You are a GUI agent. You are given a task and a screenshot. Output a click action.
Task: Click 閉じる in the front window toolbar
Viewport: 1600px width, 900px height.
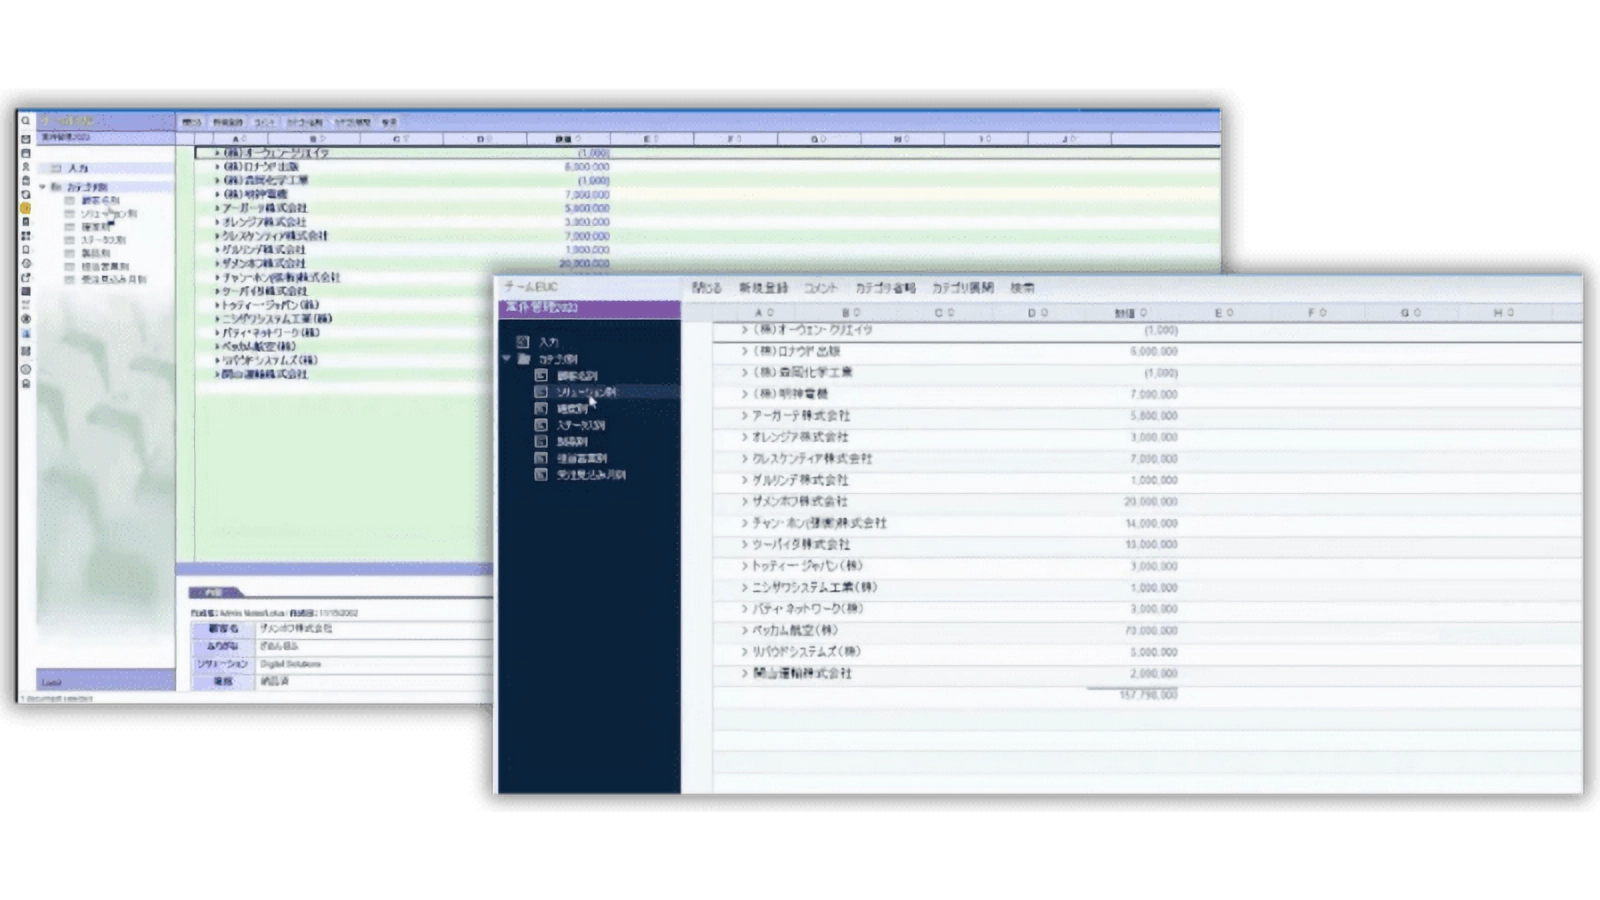coord(706,288)
